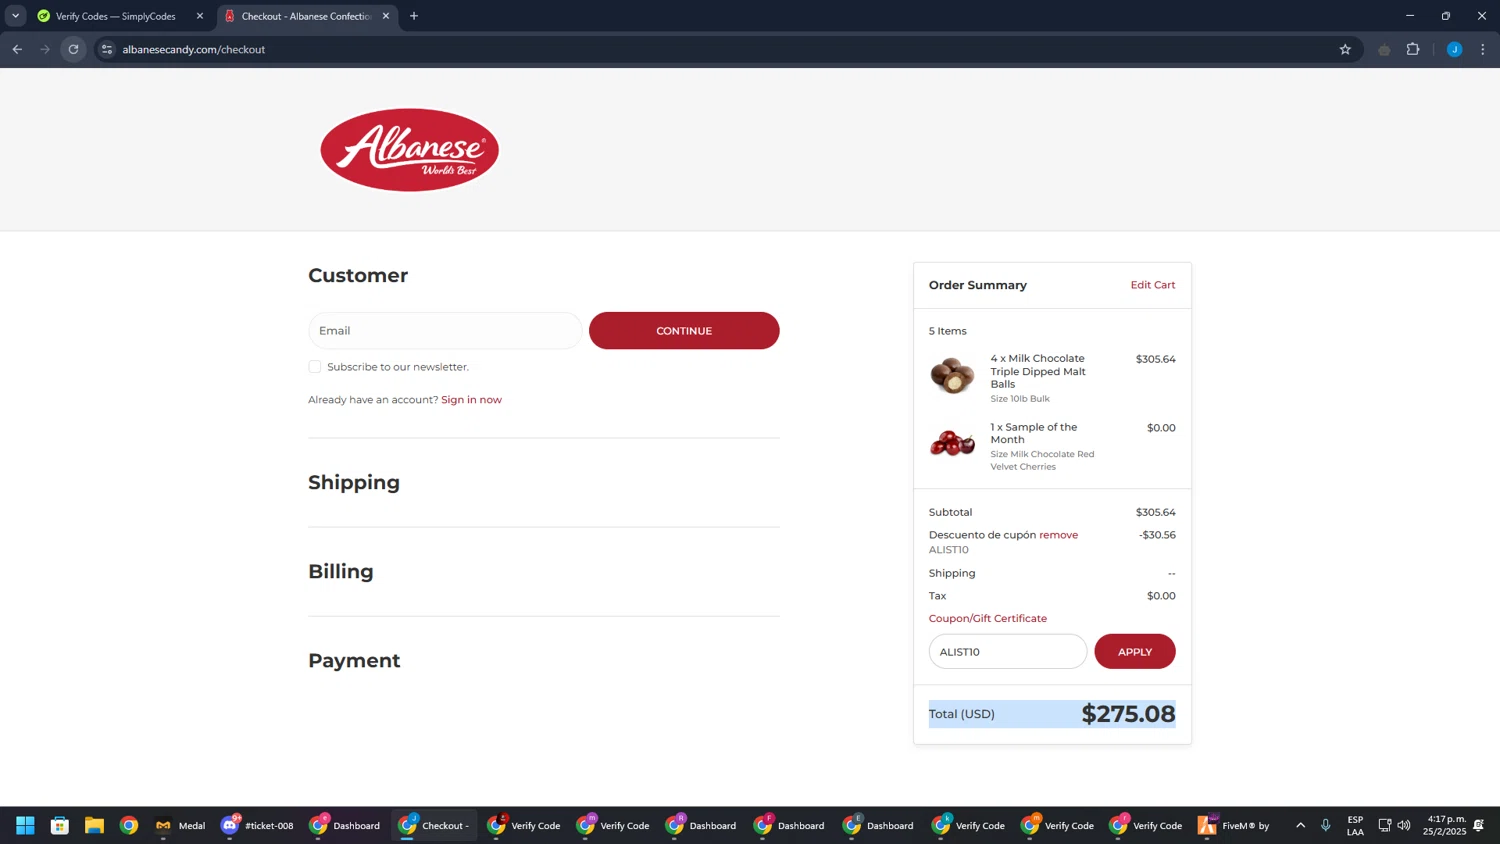The image size is (1500, 844).
Task: Open the notification bell in the taskbar
Action: [x=1478, y=825]
